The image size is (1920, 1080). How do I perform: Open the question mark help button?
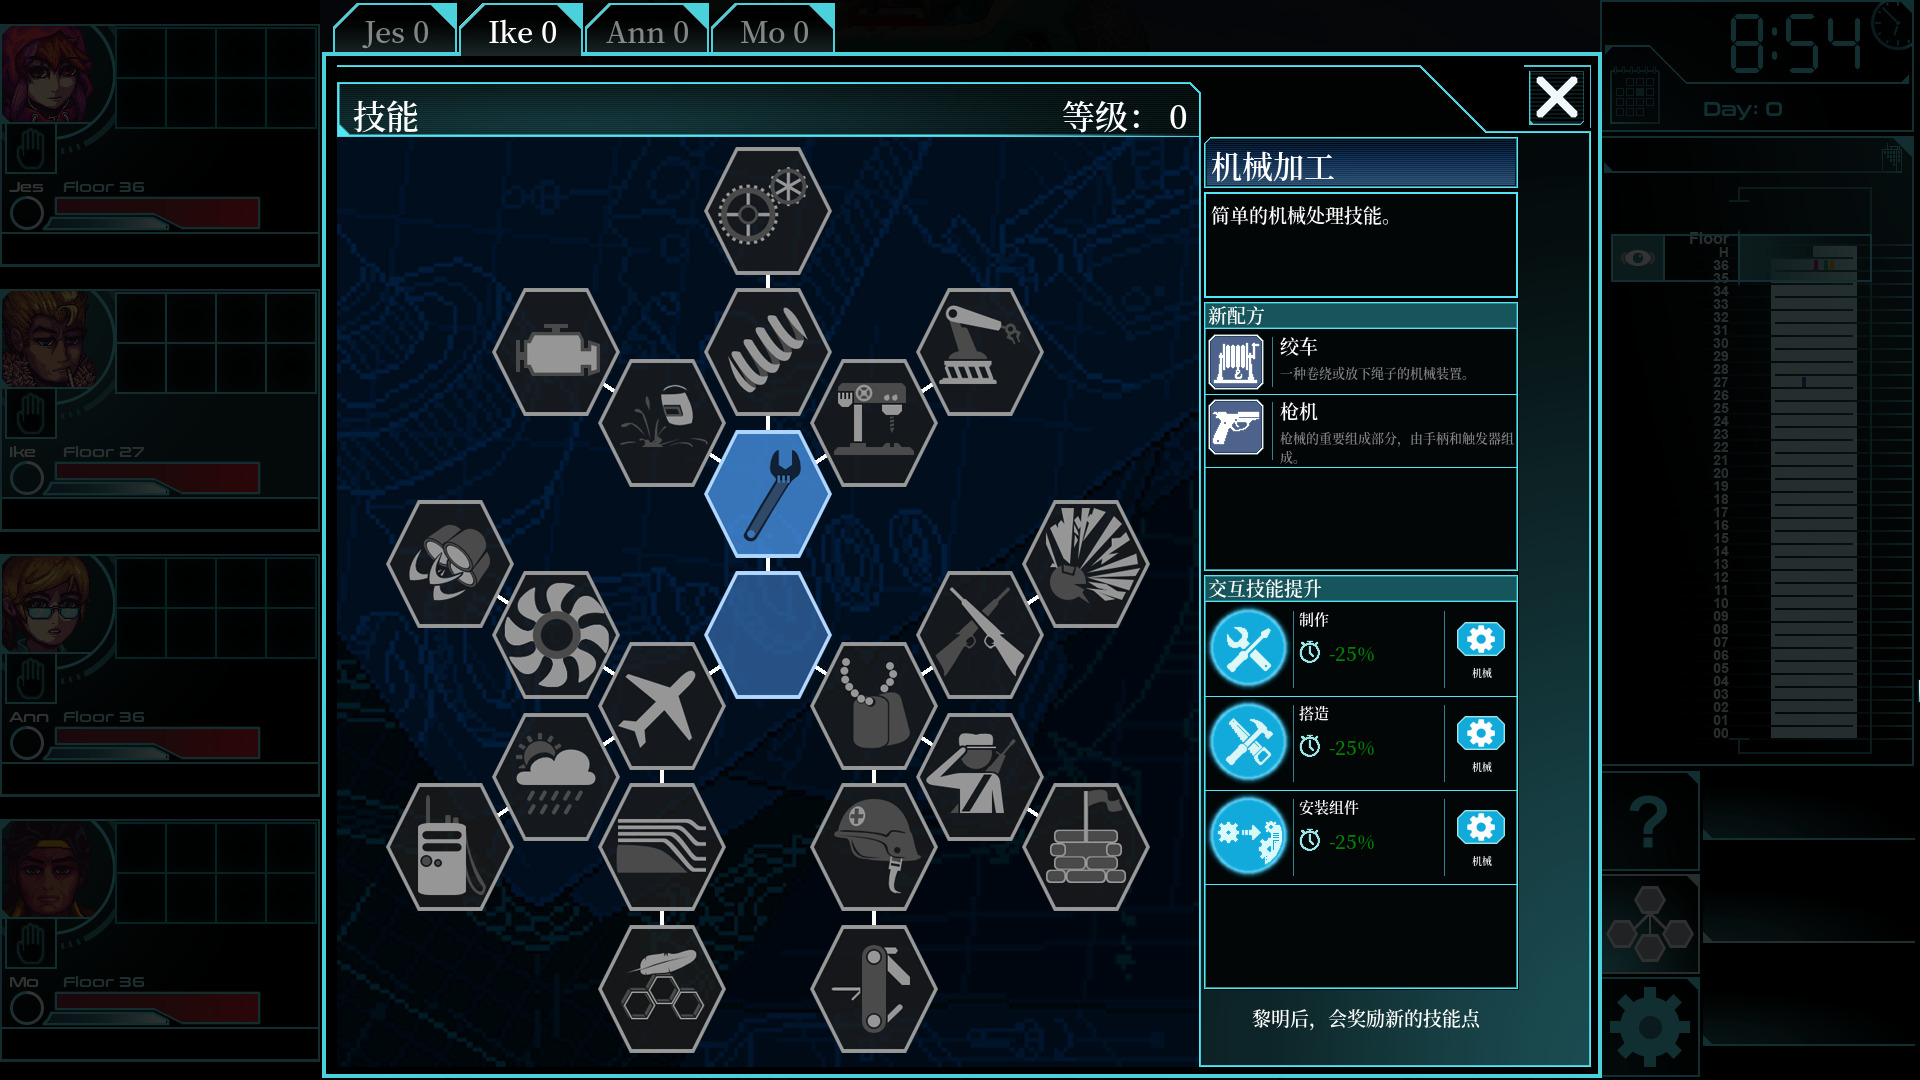[x=1649, y=821]
